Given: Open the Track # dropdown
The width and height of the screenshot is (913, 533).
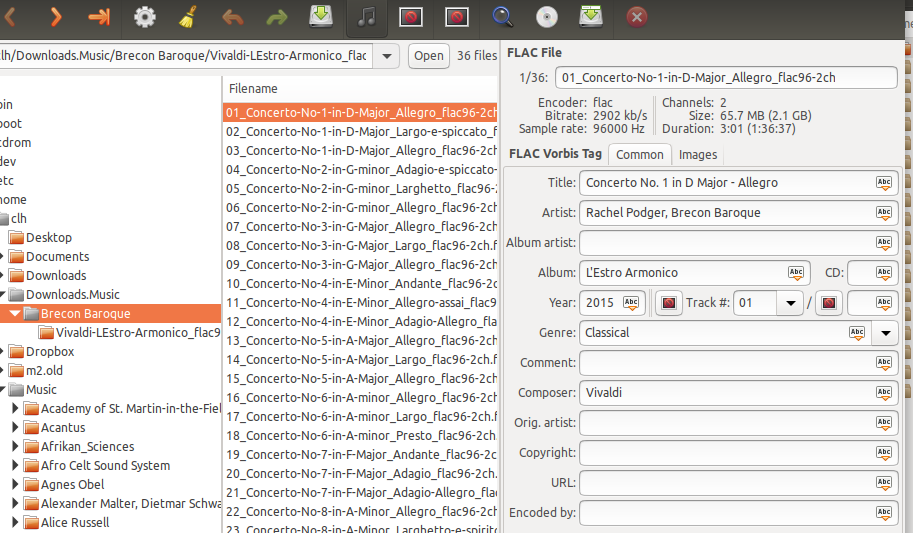Looking at the screenshot, I should (x=792, y=303).
